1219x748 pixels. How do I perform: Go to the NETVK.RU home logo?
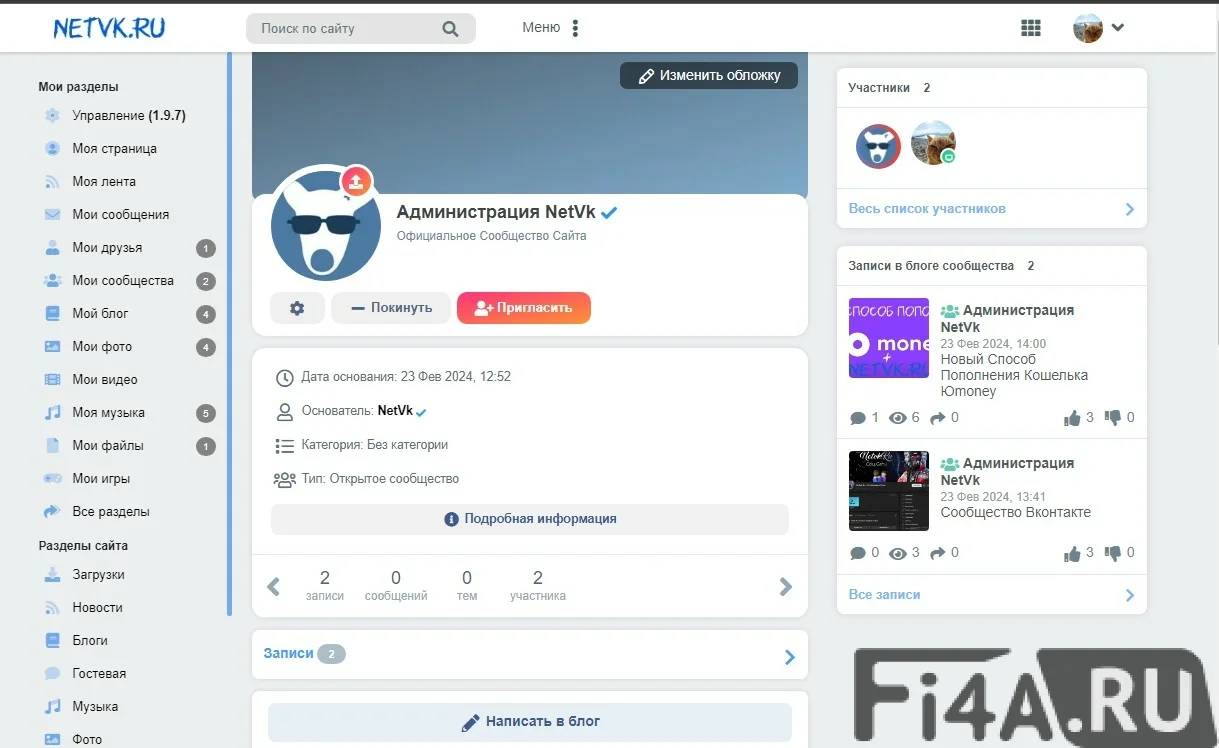click(x=110, y=28)
